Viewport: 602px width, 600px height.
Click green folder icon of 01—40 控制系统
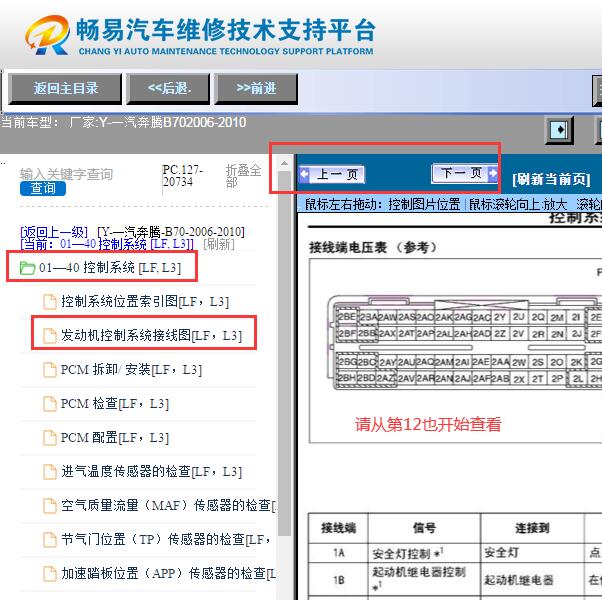pyautogui.click(x=27, y=268)
